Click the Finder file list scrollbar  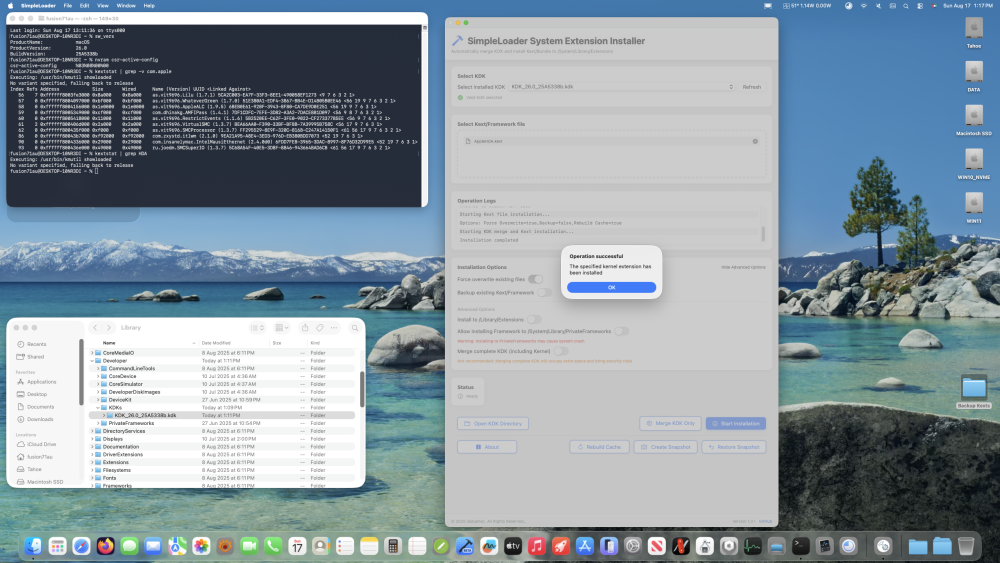(x=362, y=389)
